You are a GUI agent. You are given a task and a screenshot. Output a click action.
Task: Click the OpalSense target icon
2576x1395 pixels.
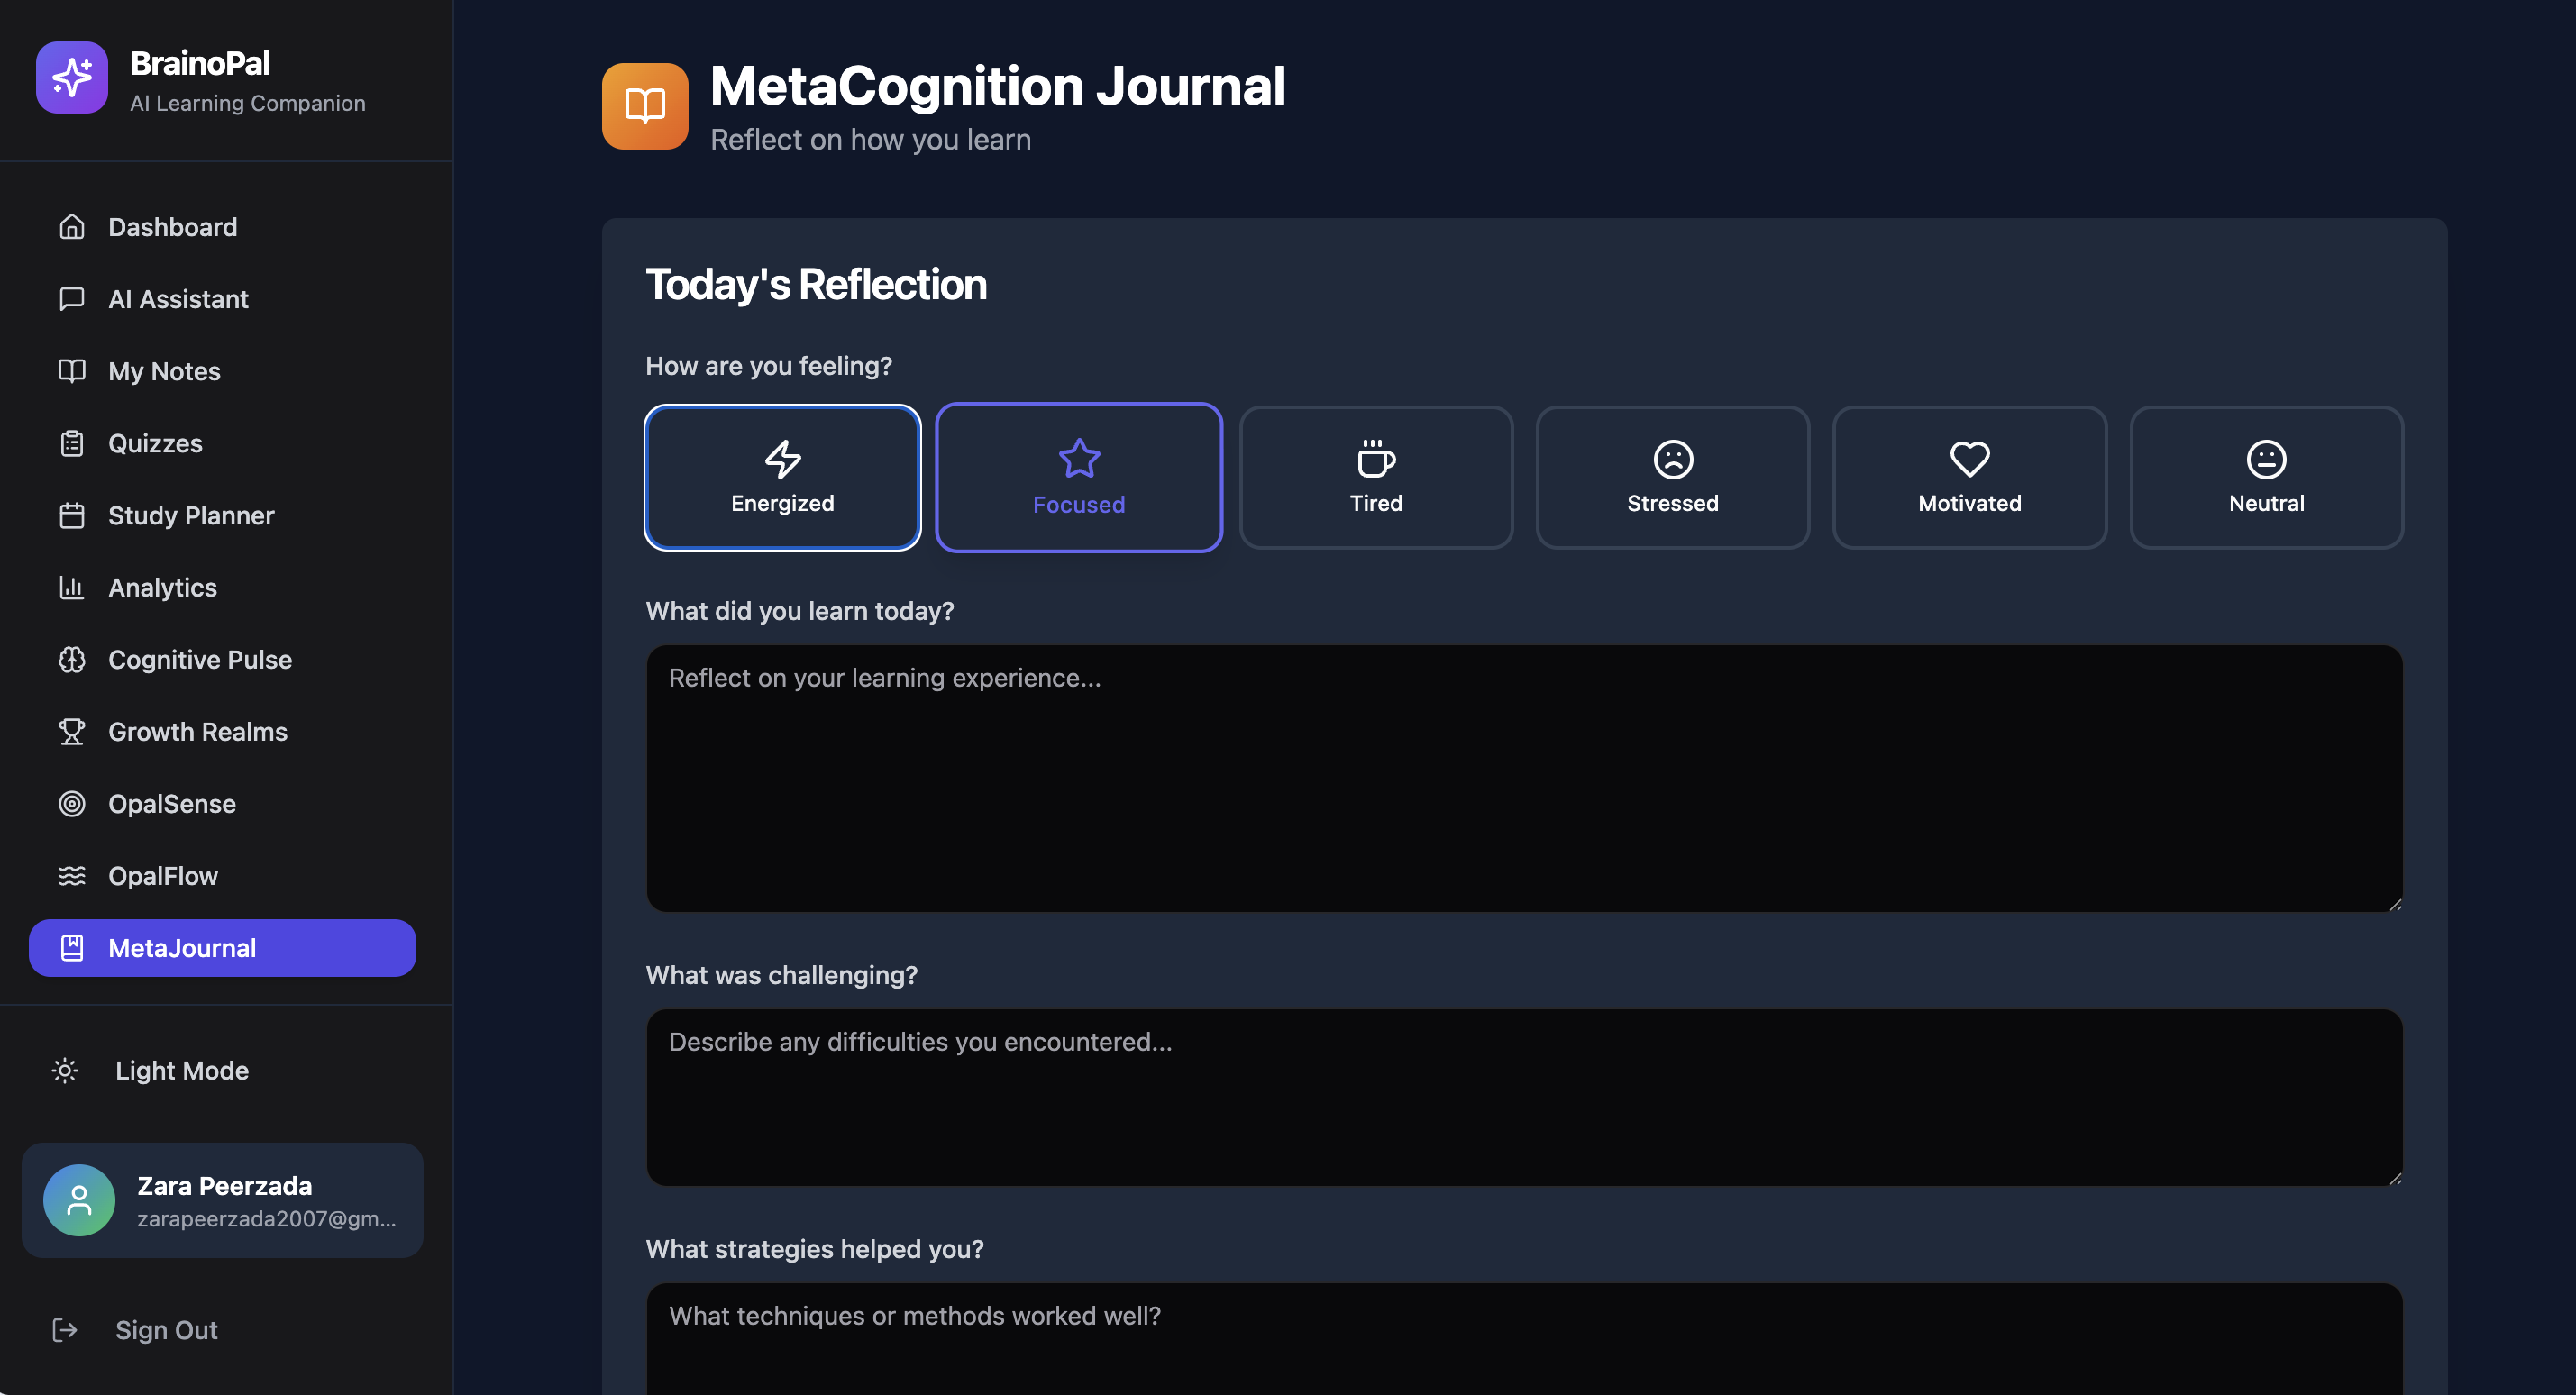coord(72,803)
